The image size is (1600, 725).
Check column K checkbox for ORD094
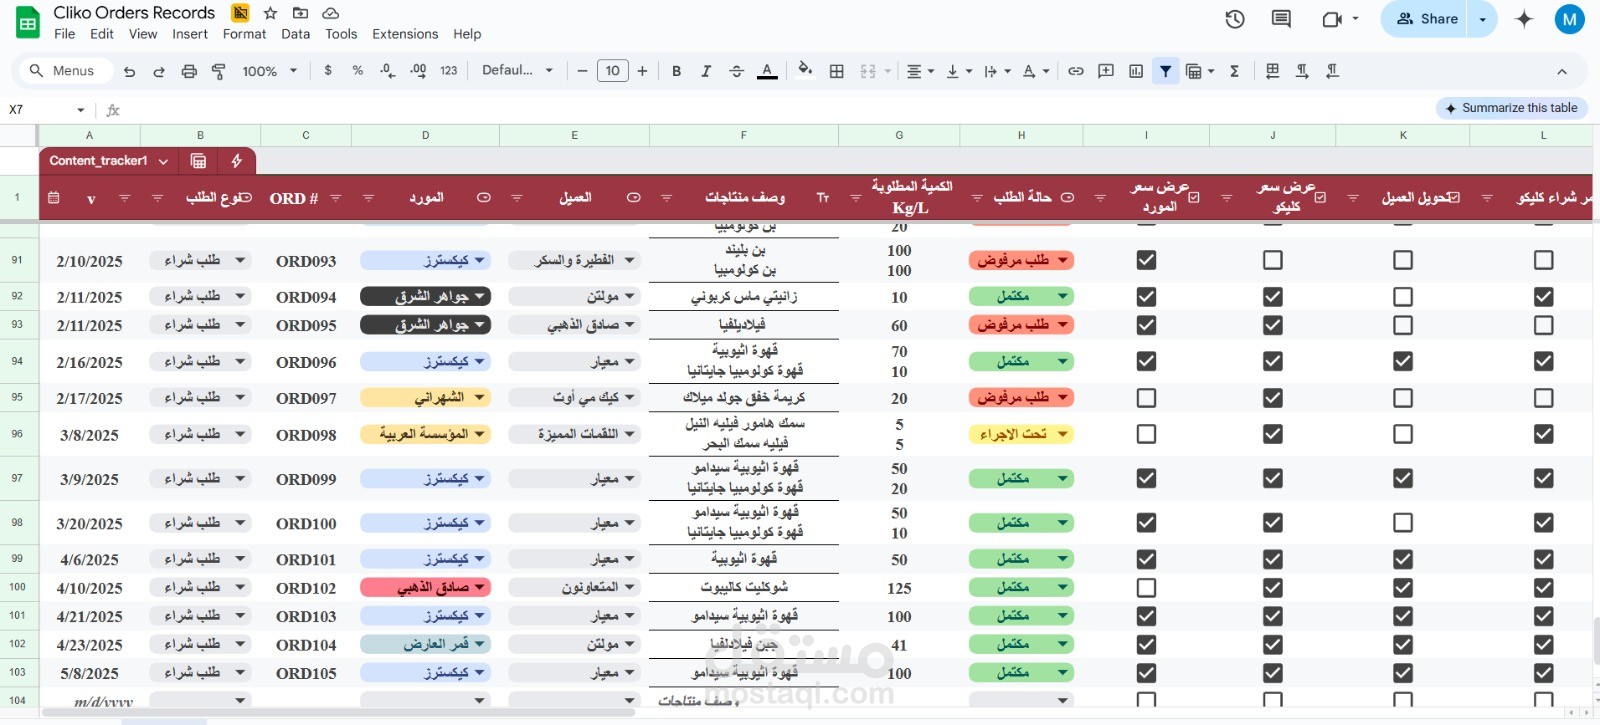click(1403, 297)
